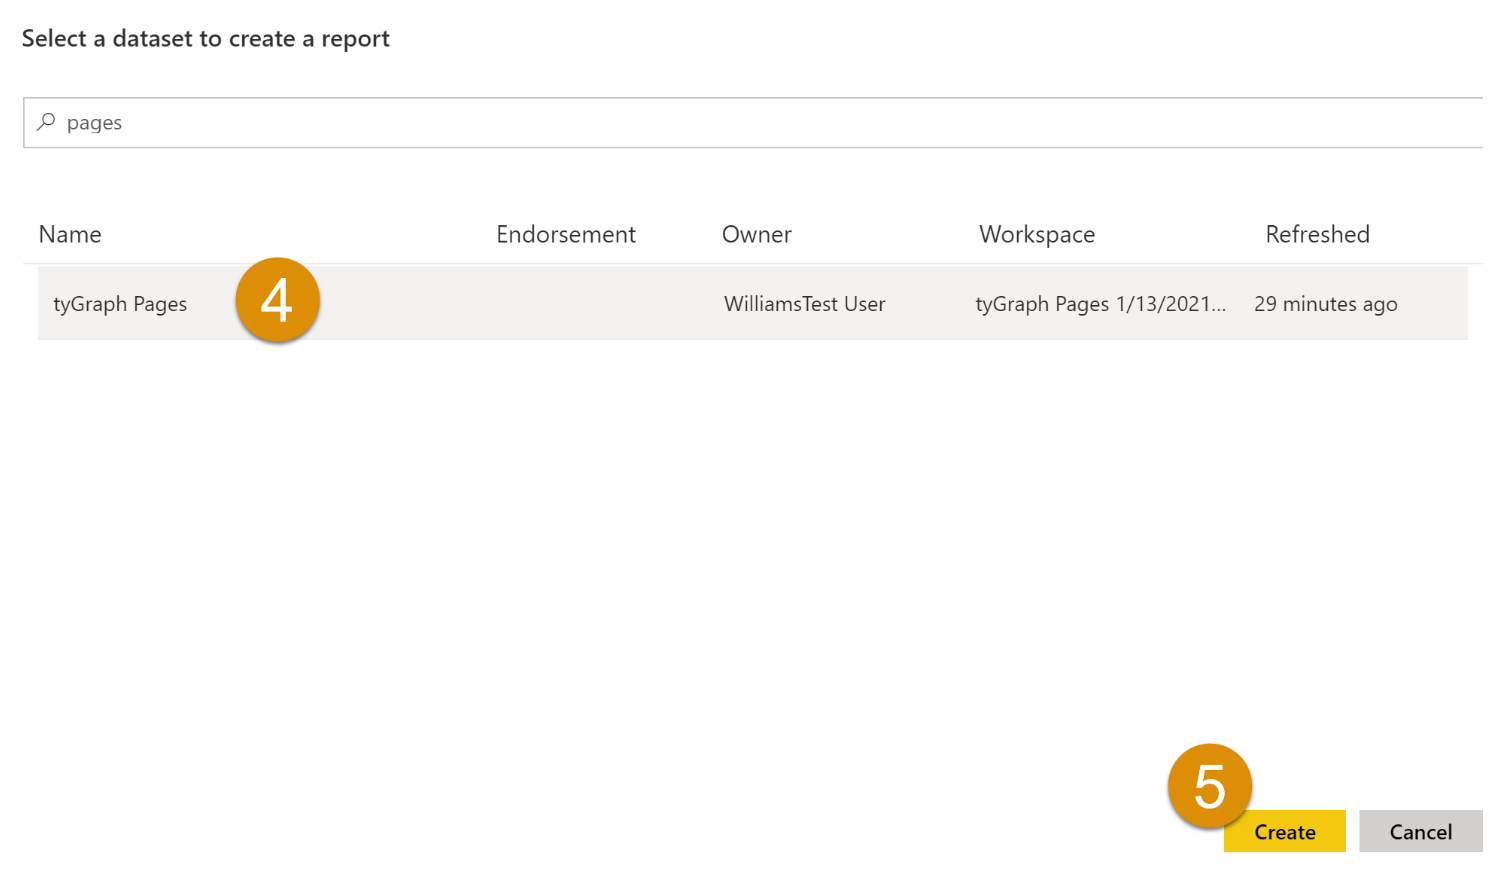Click the truncated workspace name ellipsis
The height and width of the screenshot is (880, 1494).
1219,306
